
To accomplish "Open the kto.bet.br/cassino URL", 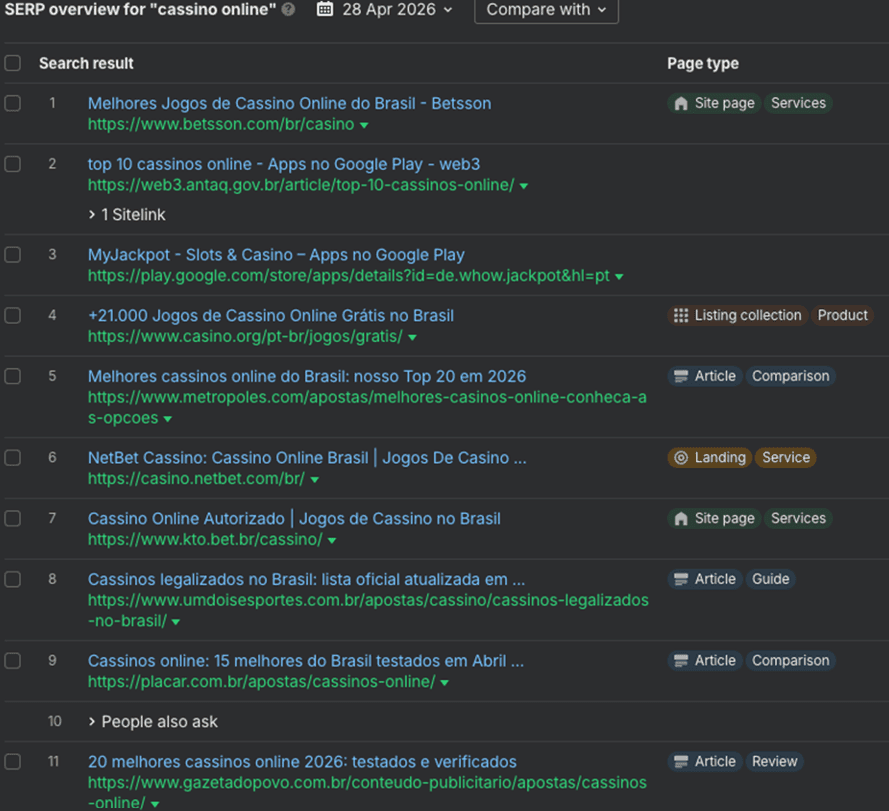I will tap(205, 539).
